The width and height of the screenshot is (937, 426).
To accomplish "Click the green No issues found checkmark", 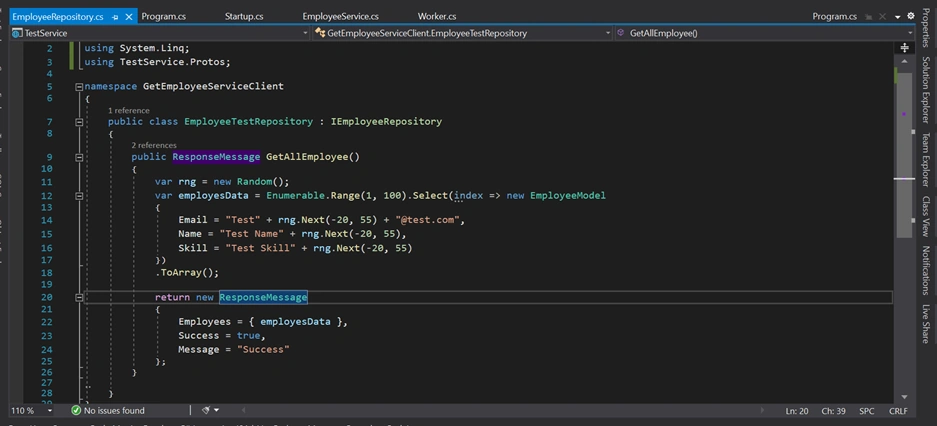I will tap(76, 410).
